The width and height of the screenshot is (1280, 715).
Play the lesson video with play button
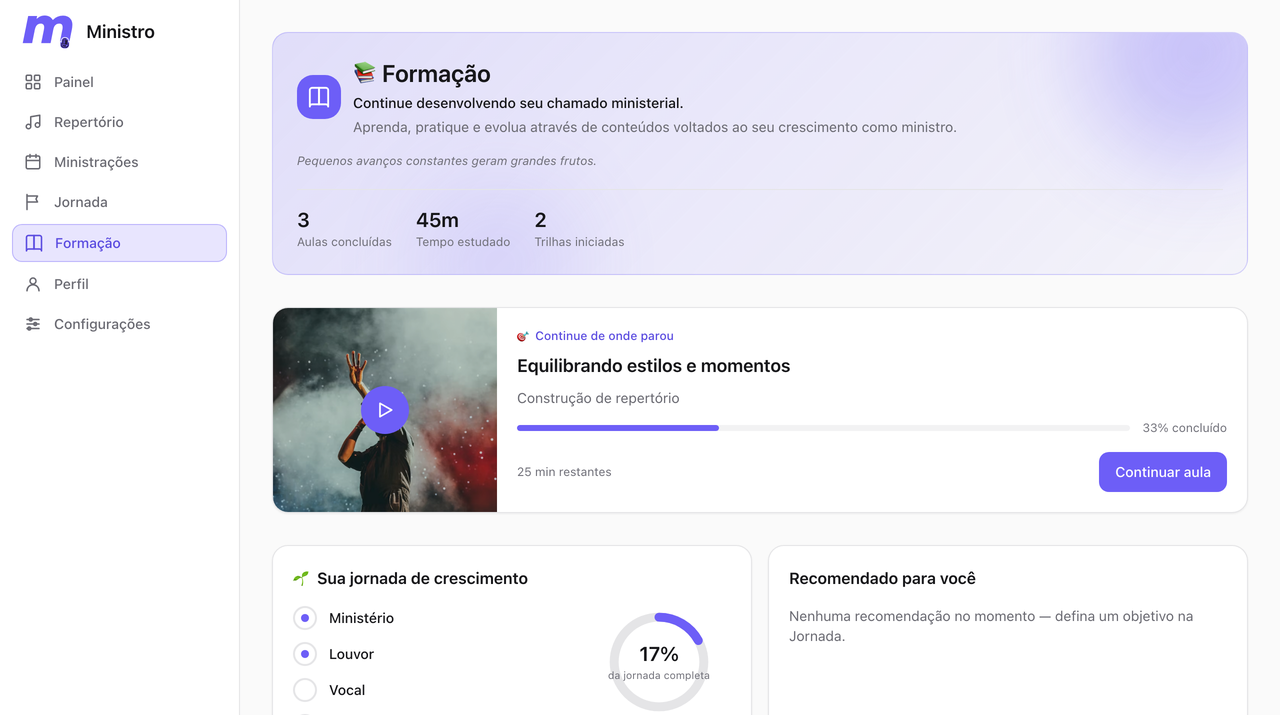tap(385, 410)
